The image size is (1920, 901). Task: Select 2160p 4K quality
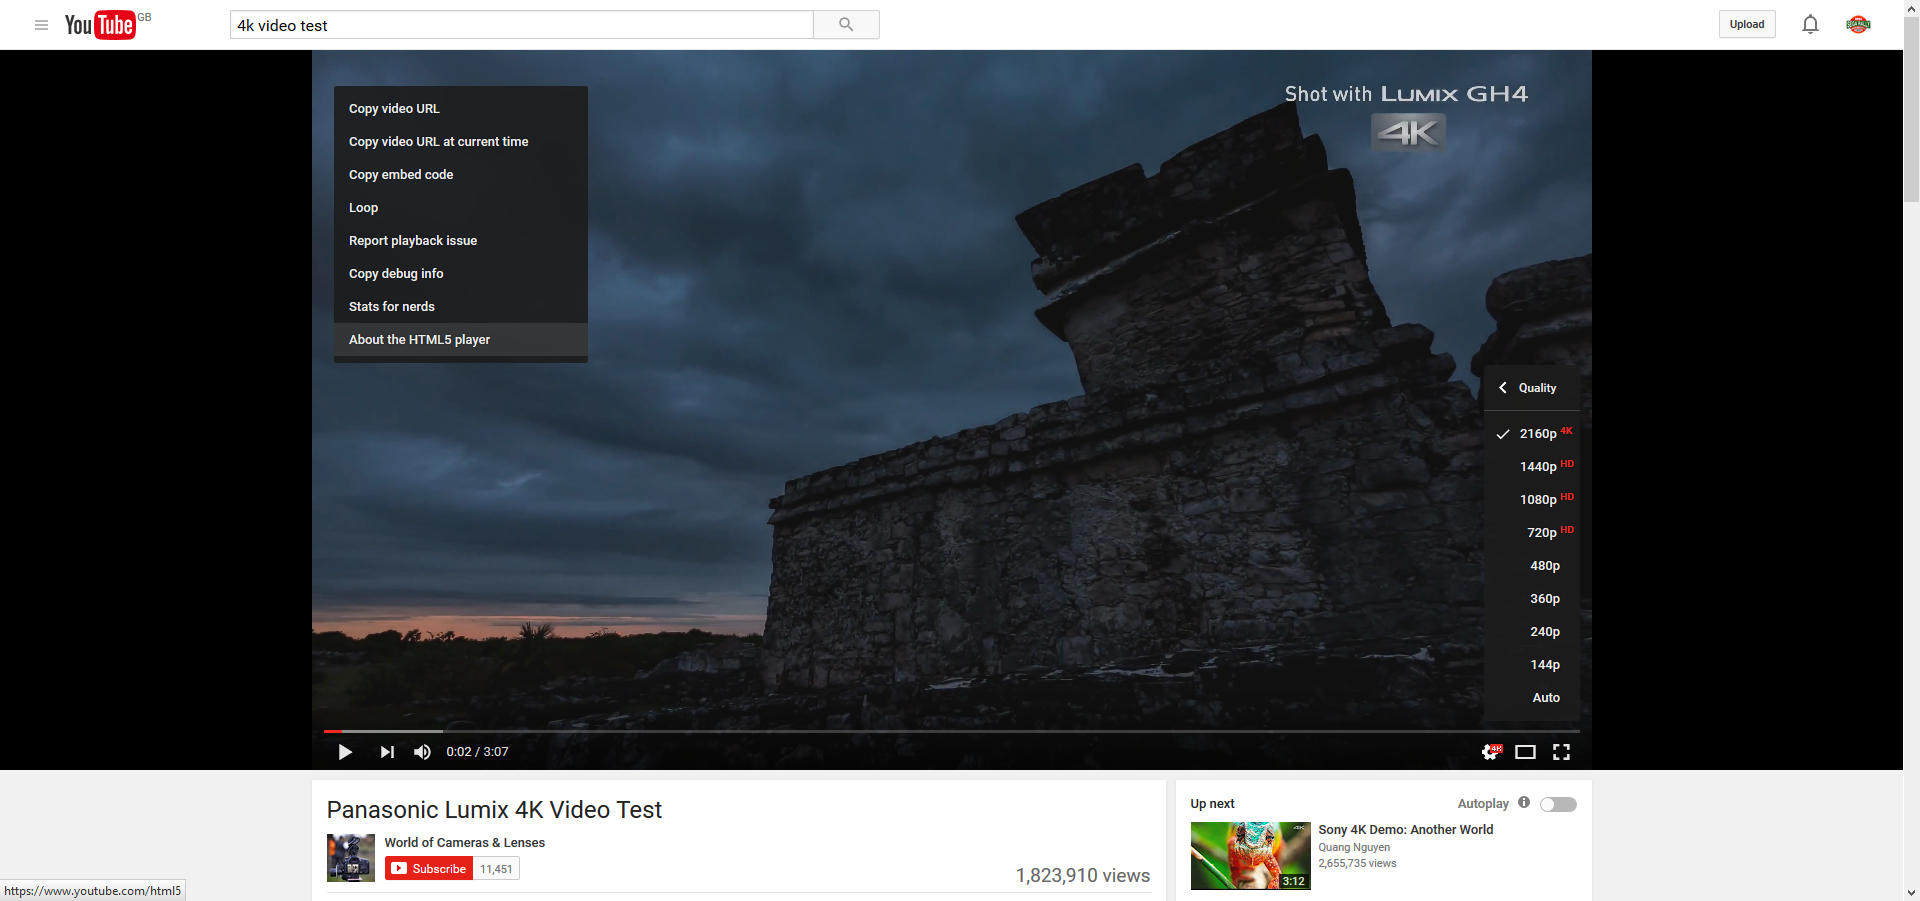point(1532,434)
